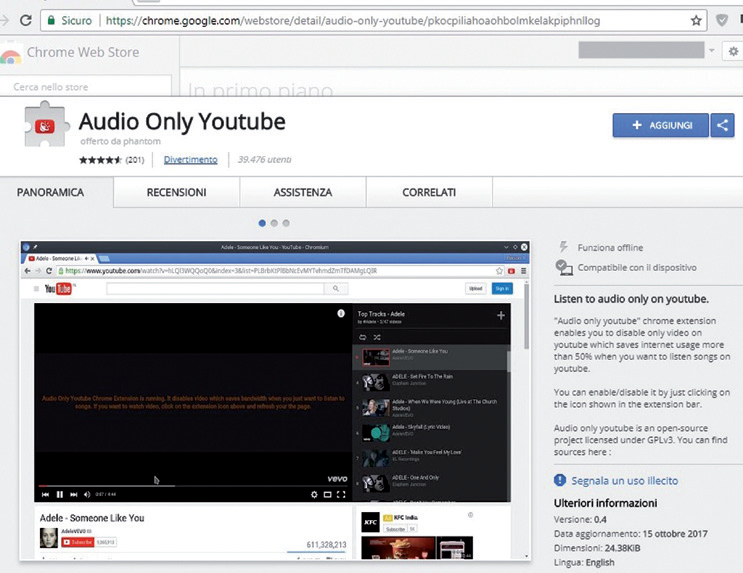Click the 'Compatibile con il dispositivo' icon
The width and height of the screenshot is (743, 573).
tap(563, 267)
